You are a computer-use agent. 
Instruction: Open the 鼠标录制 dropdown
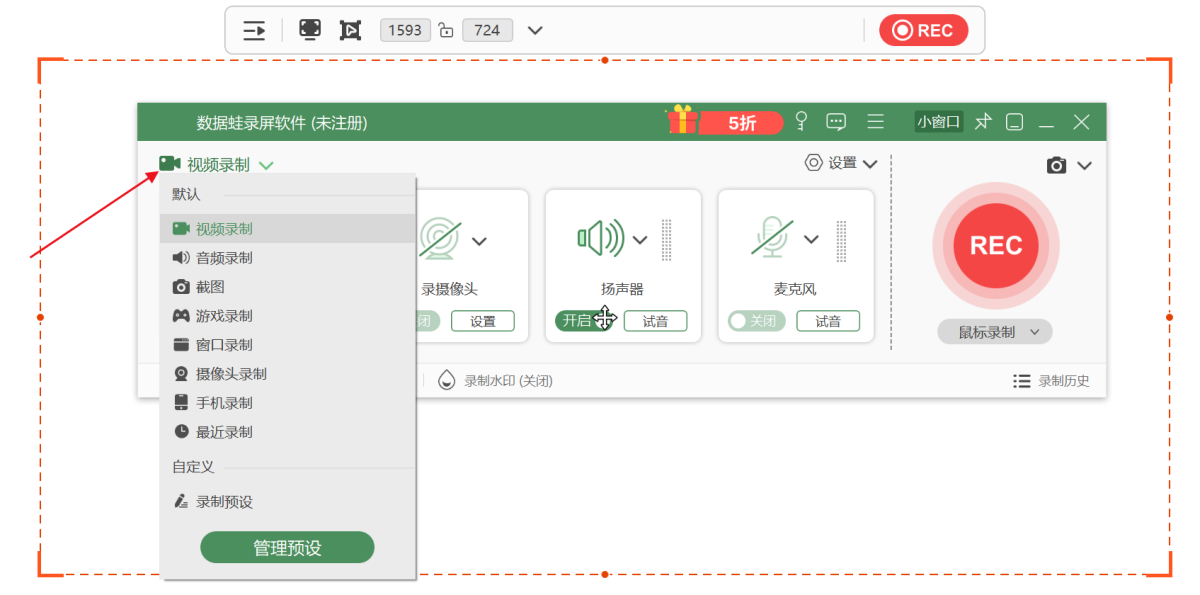click(995, 332)
